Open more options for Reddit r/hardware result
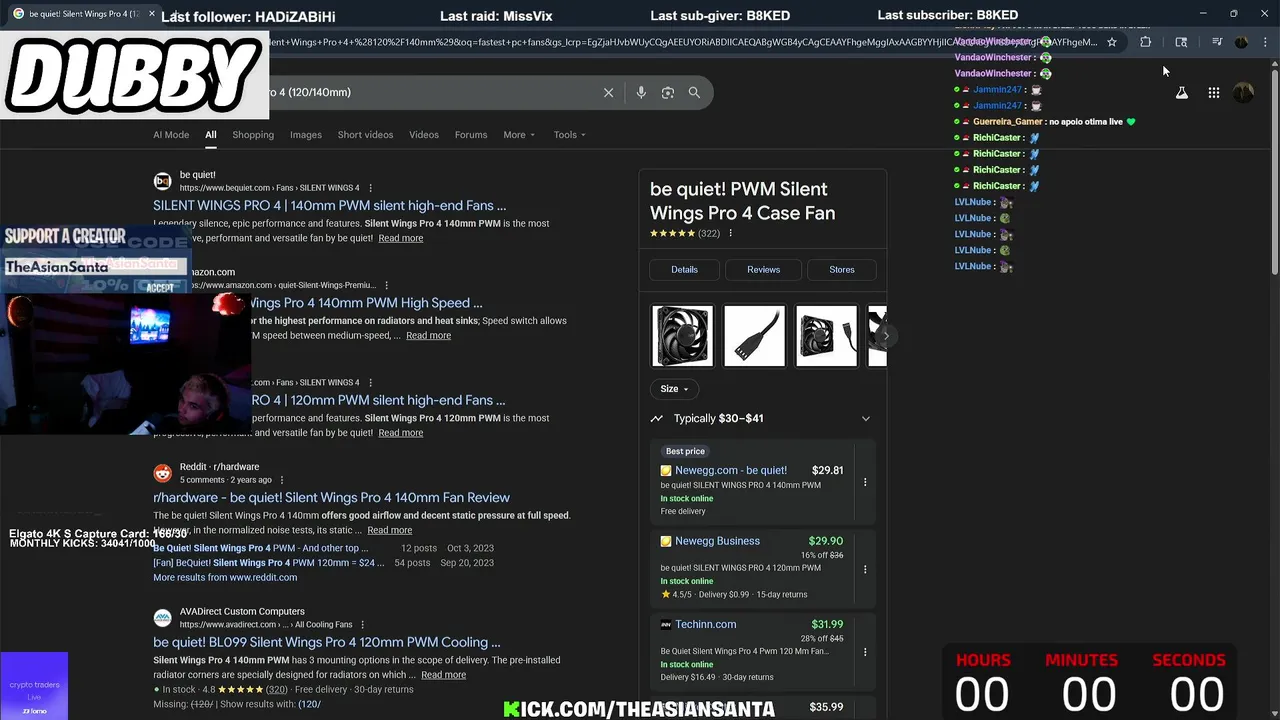The height and width of the screenshot is (720, 1280). pos(282,480)
